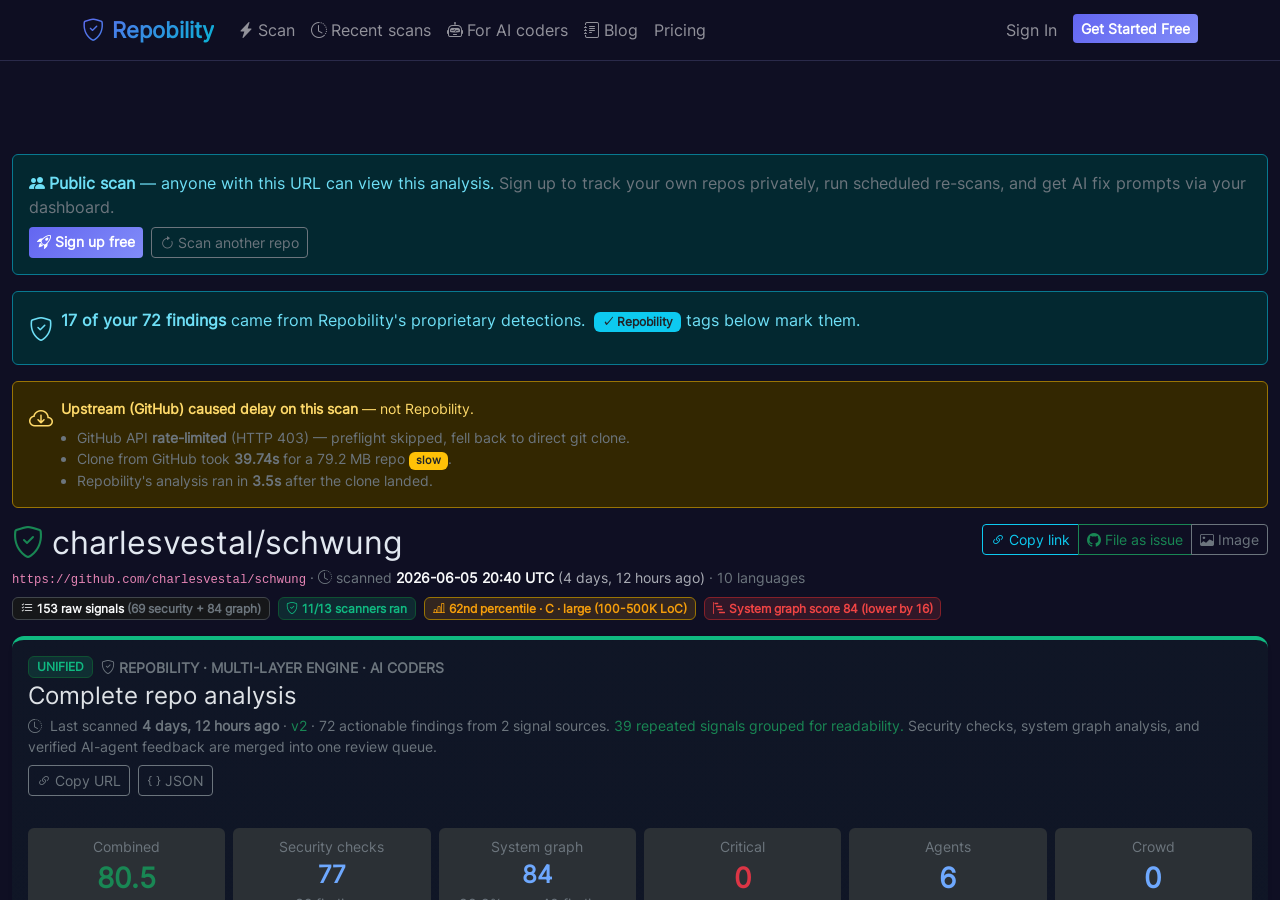
Task: Click the Crowd 0 card
Action: [1153, 865]
